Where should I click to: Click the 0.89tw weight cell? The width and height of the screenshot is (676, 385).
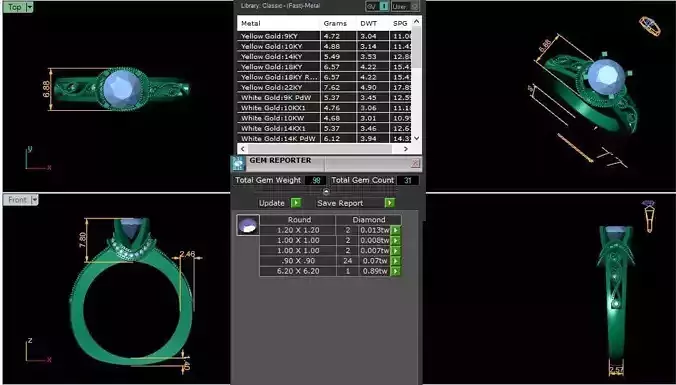tap(375, 271)
